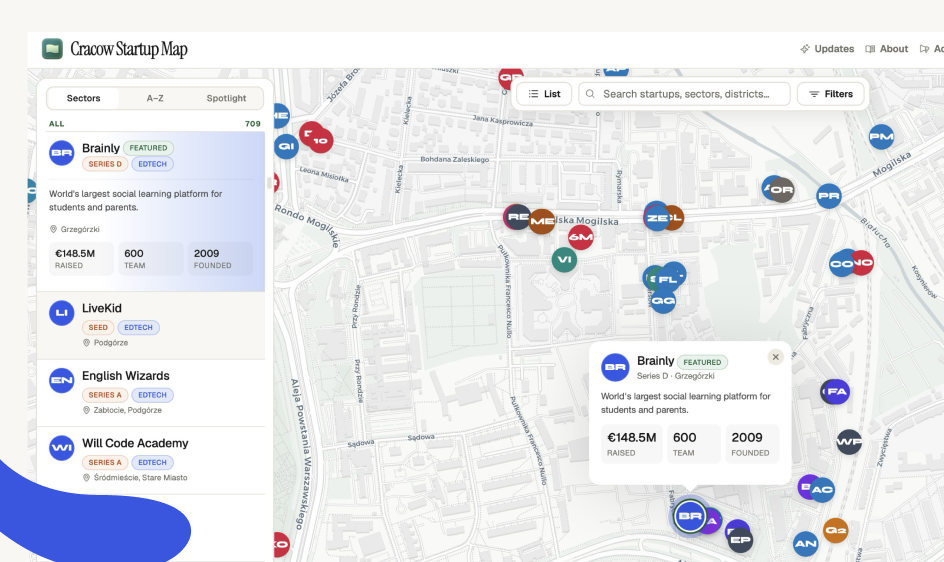Click the BR avatar in map popup
Image resolution: width=944 pixels, height=562 pixels.
click(x=615, y=367)
